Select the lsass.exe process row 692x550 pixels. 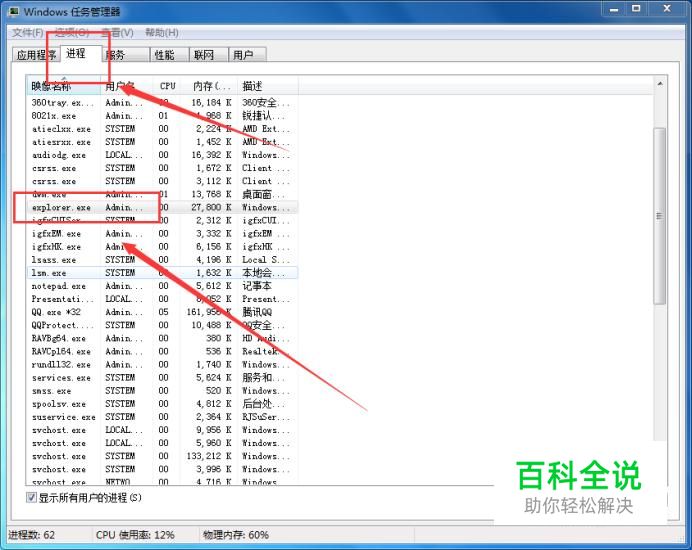[x=162, y=260]
